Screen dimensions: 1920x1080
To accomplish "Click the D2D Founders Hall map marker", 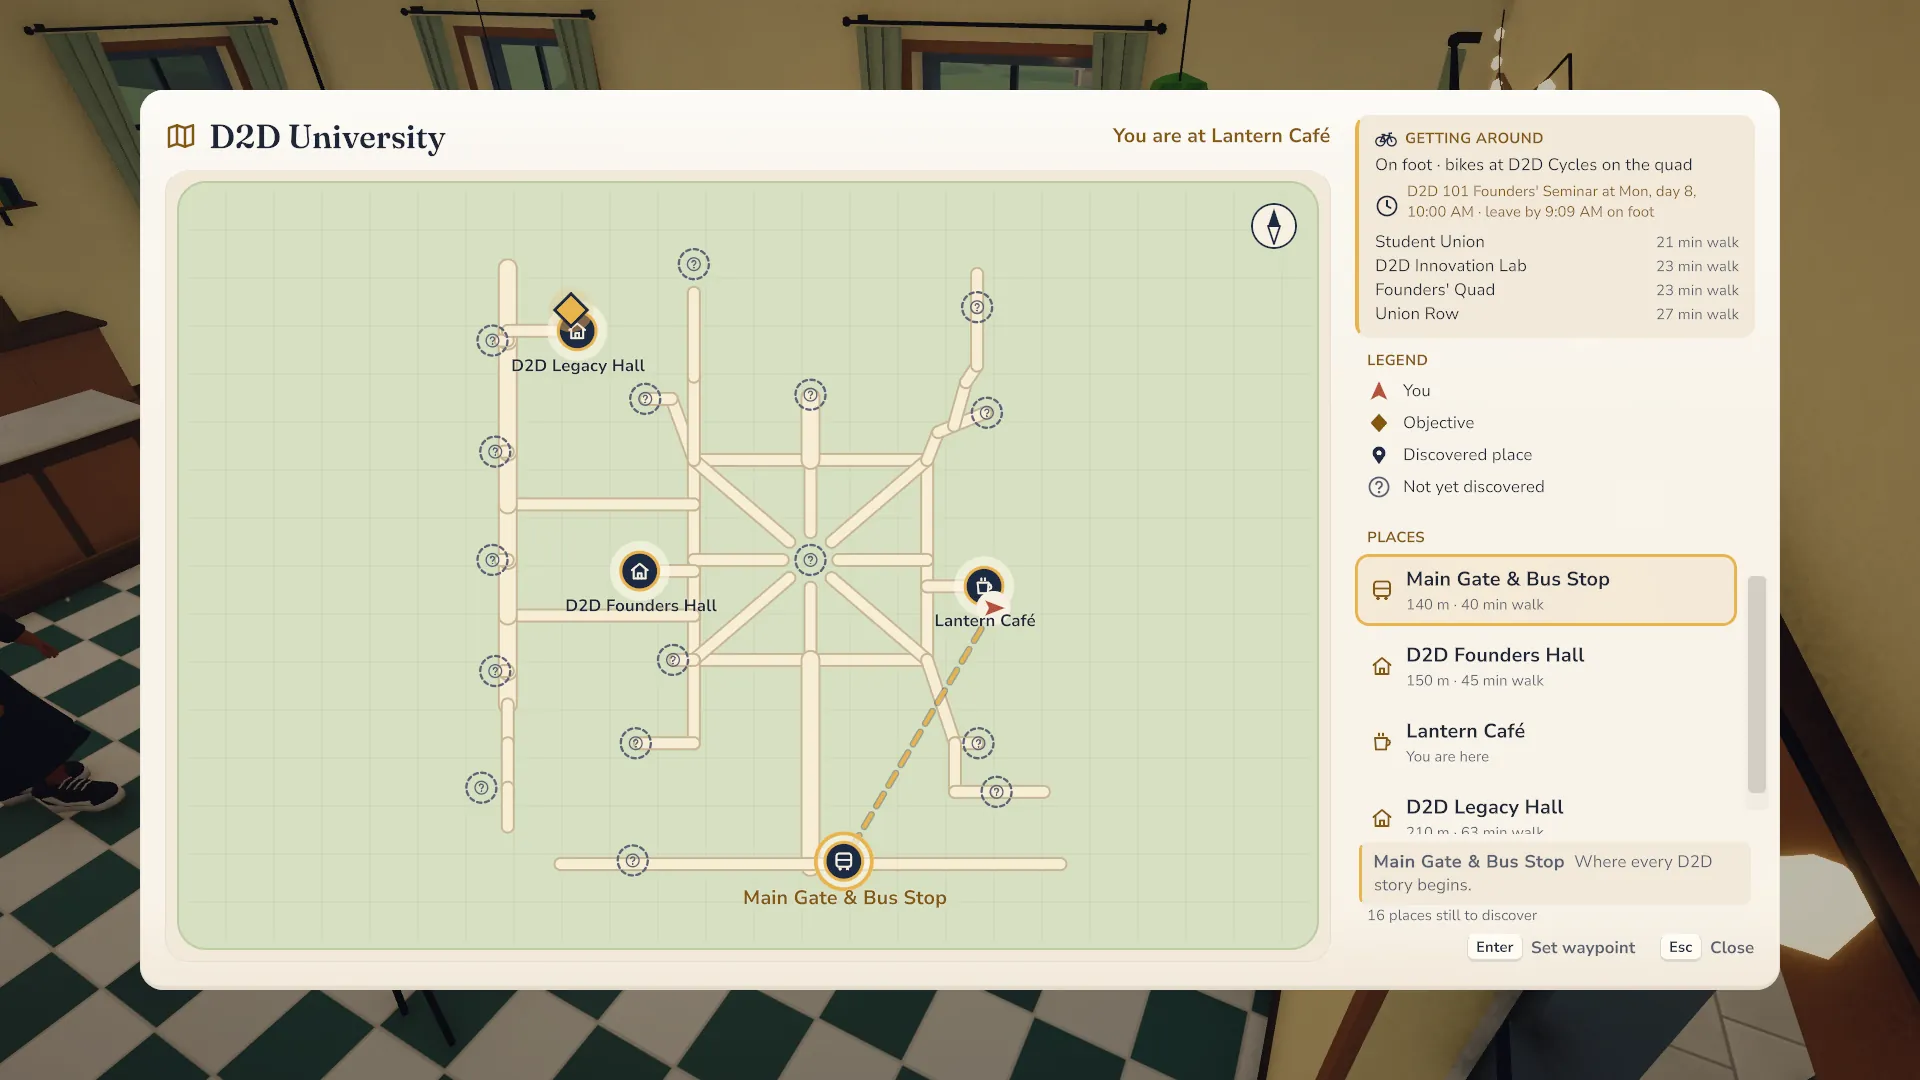I will (x=640, y=572).
